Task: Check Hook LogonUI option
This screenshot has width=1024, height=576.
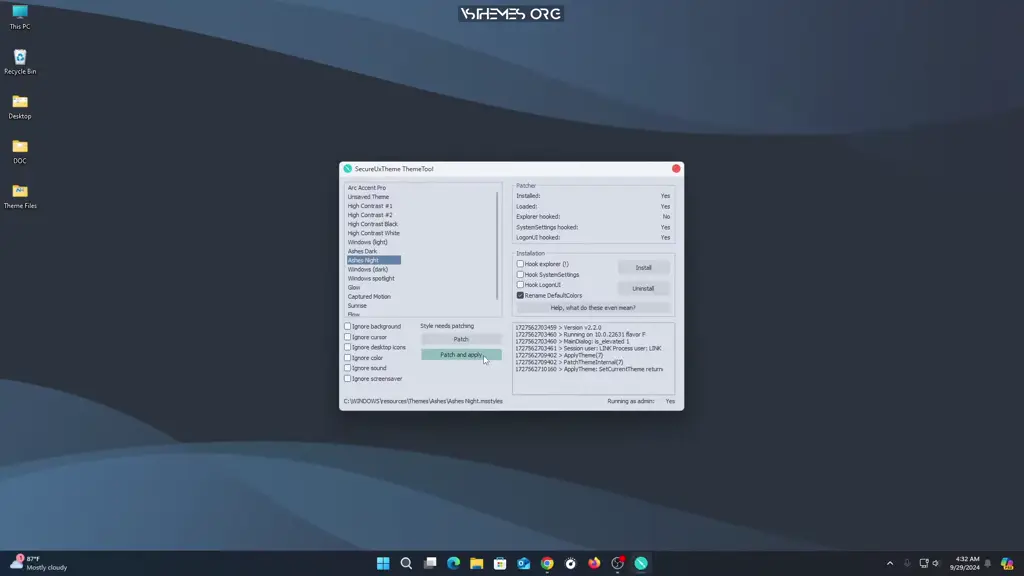Action: [x=520, y=285]
